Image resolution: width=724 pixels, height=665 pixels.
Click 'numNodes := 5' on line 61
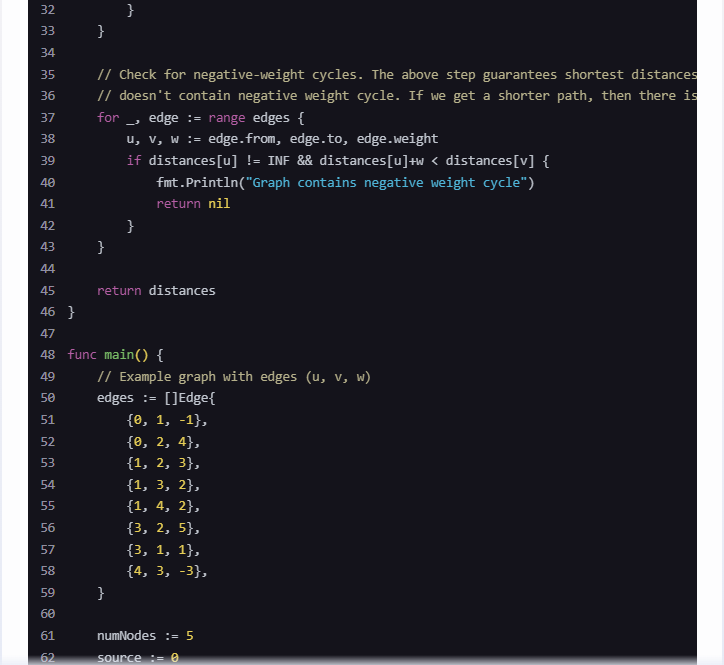pos(145,635)
